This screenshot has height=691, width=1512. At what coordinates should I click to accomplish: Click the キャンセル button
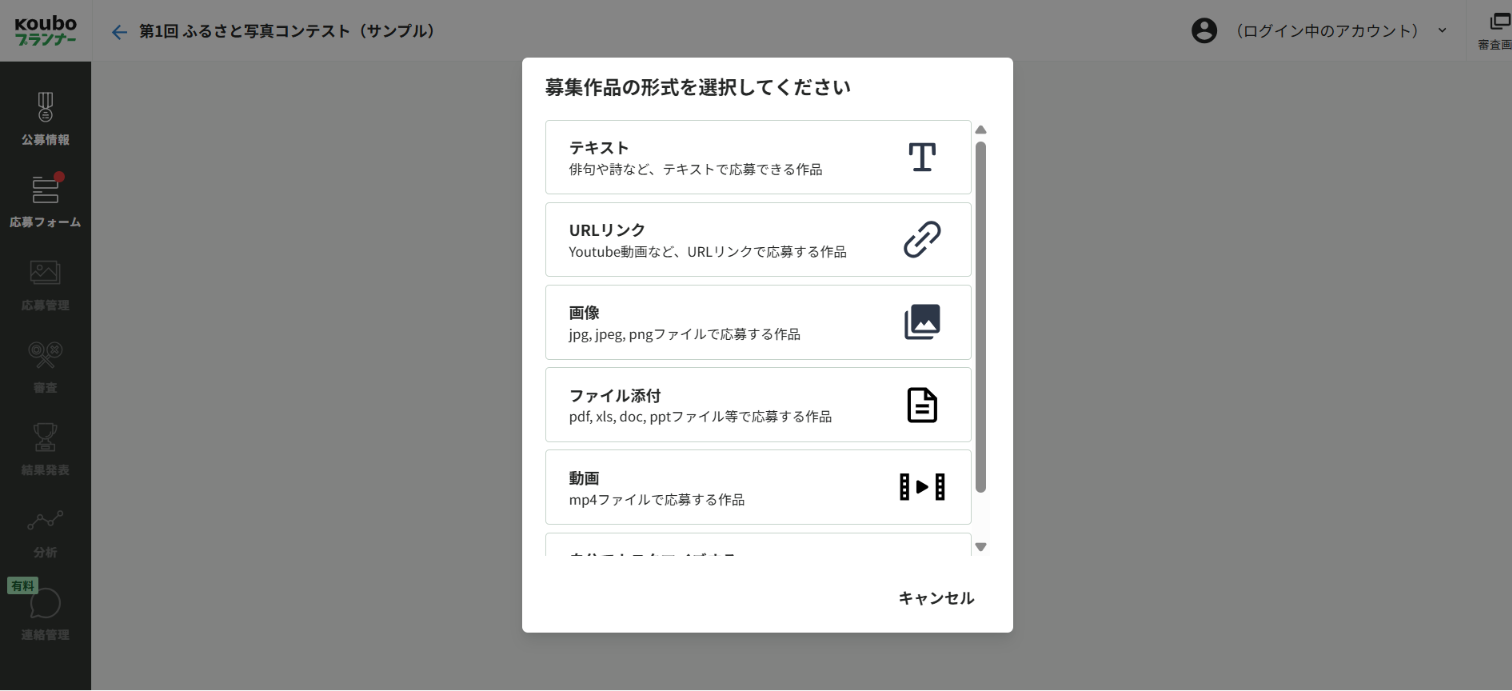tap(936, 598)
